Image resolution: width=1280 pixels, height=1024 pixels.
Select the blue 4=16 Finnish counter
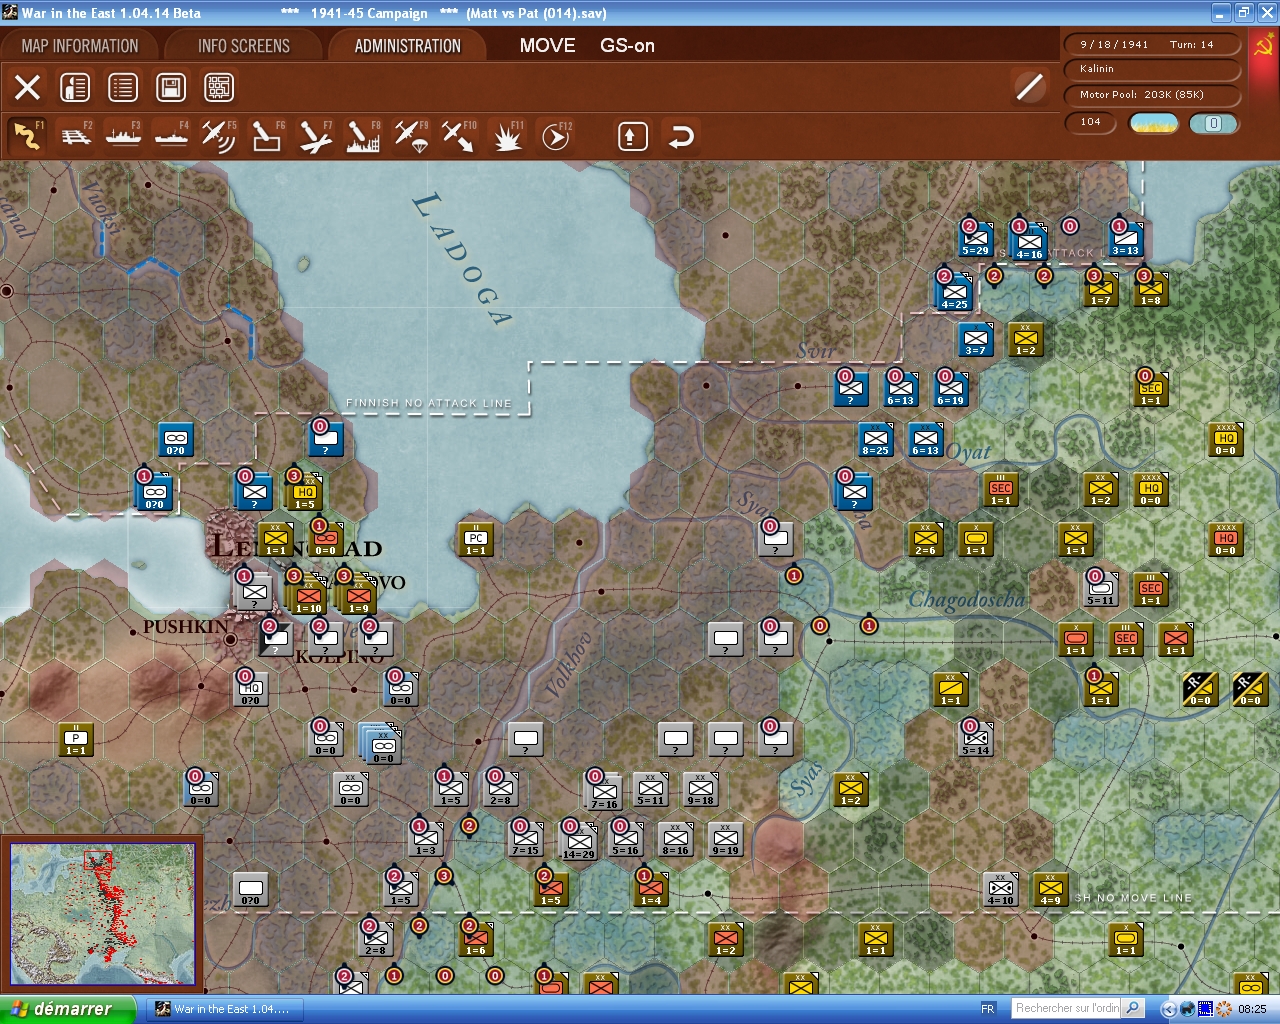[x=1029, y=241]
